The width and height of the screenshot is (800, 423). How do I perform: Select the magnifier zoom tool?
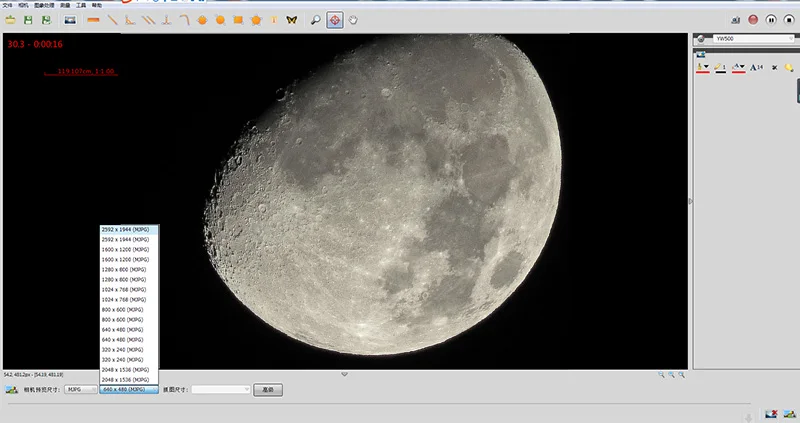coord(316,19)
